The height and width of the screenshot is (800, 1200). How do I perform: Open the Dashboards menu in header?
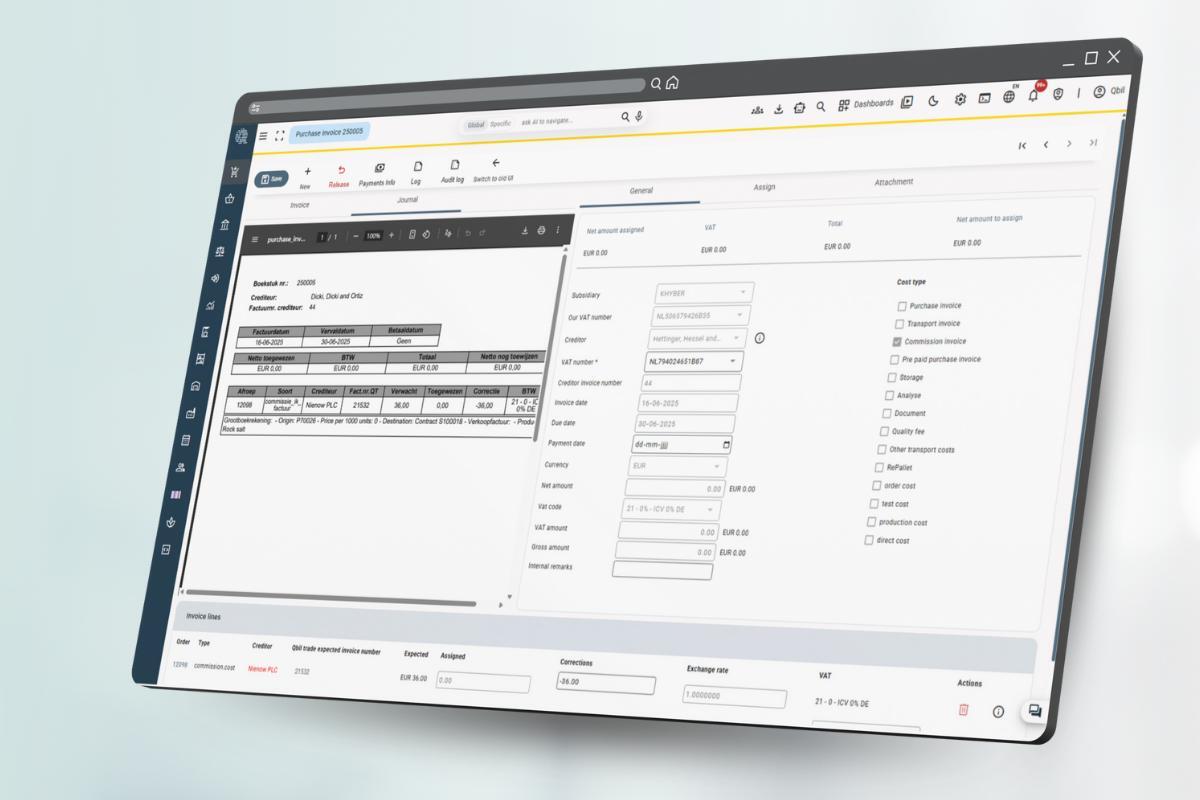tap(865, 104)
